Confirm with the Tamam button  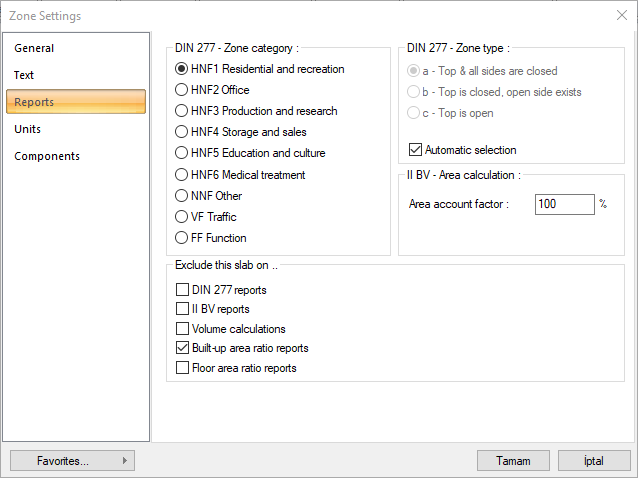[x=514, y=461]
